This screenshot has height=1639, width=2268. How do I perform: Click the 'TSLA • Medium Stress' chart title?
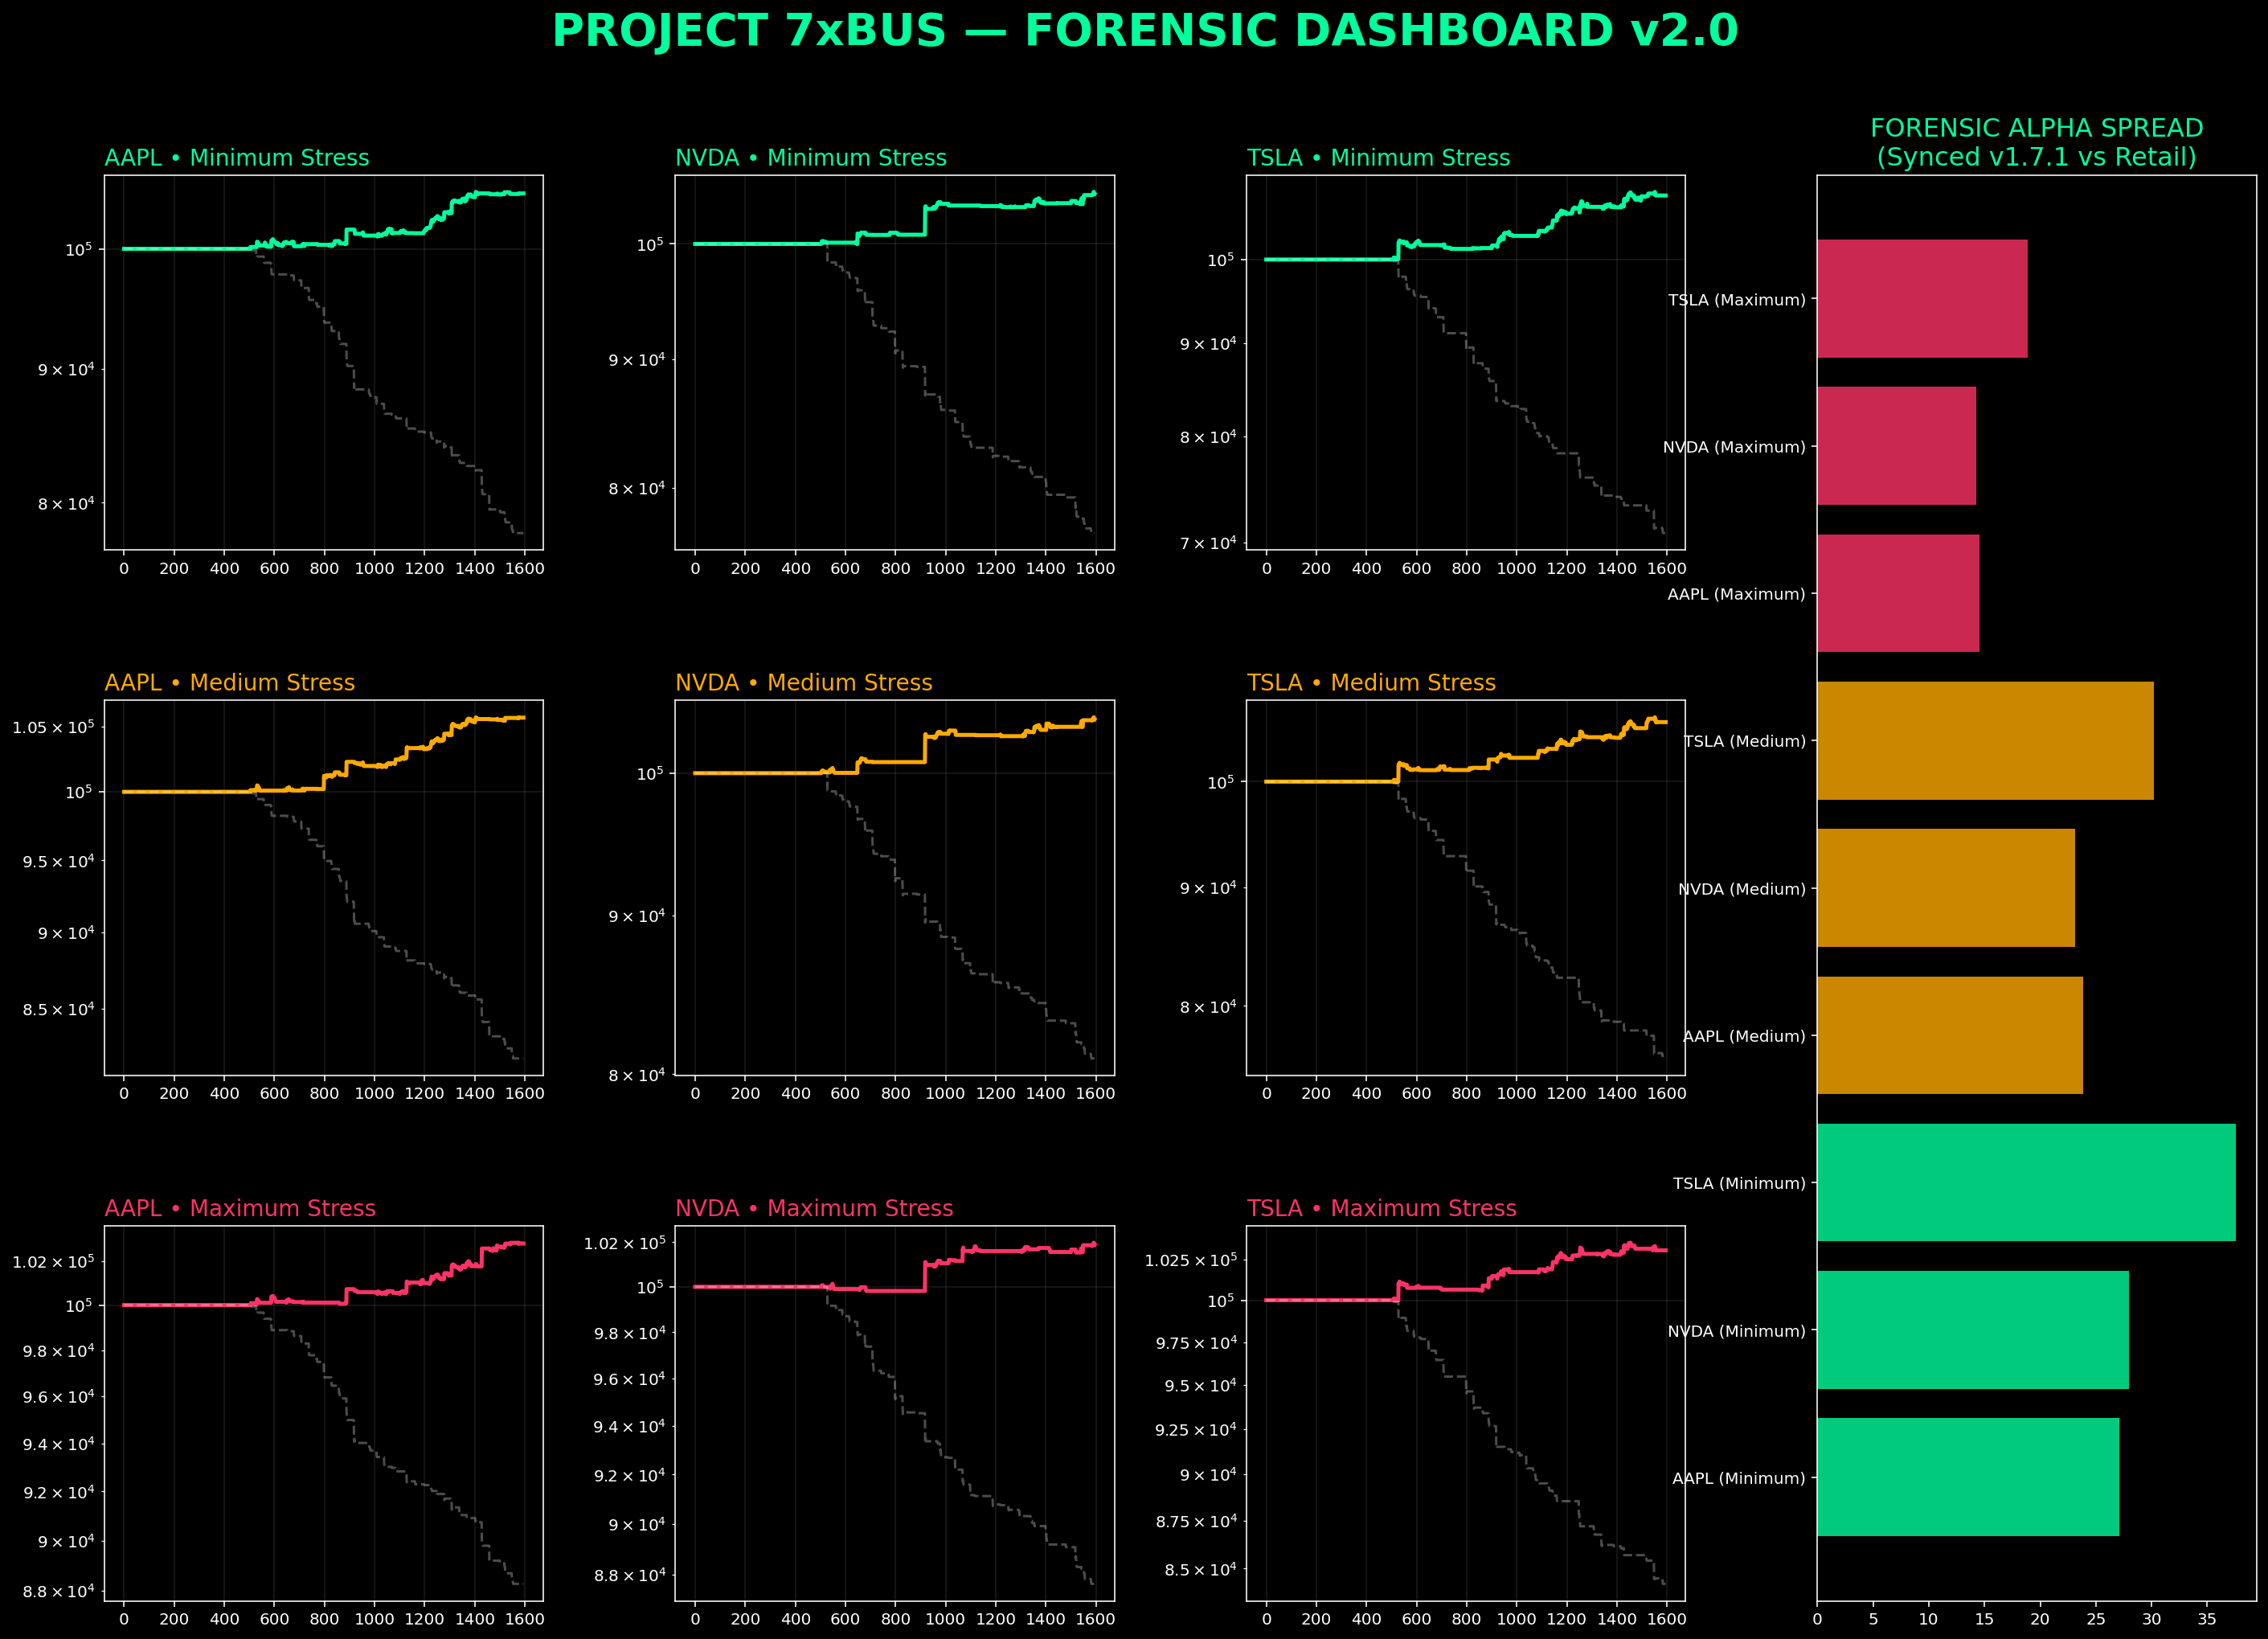(1371, 683)
